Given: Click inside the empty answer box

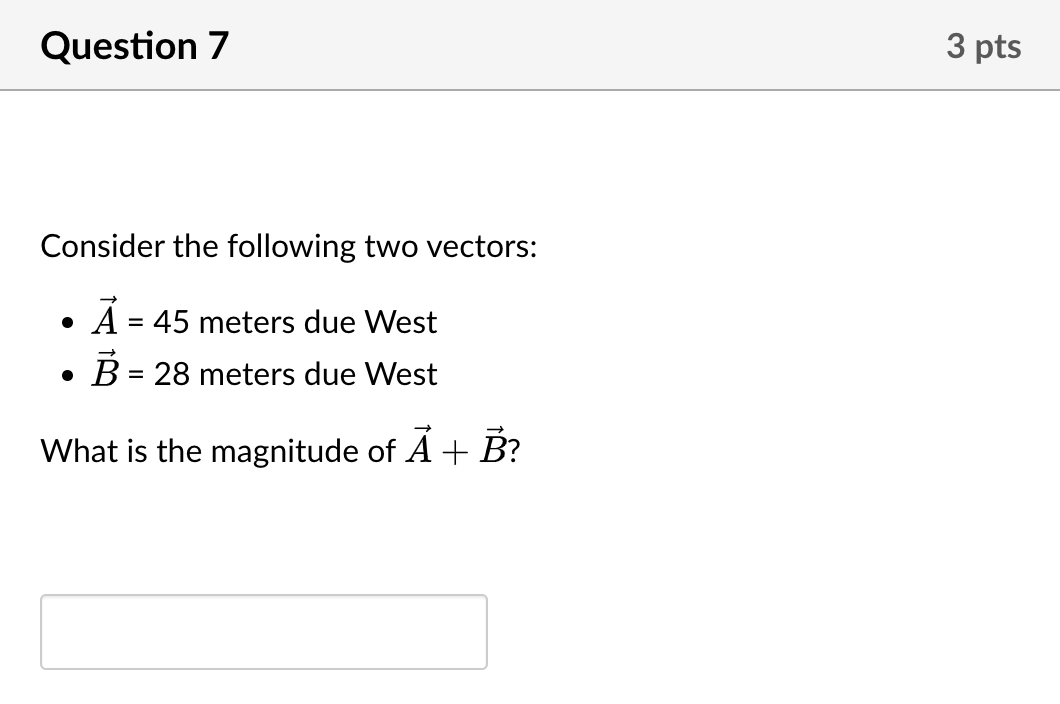Looking at the screenshot, I should [x=263, y=631].
